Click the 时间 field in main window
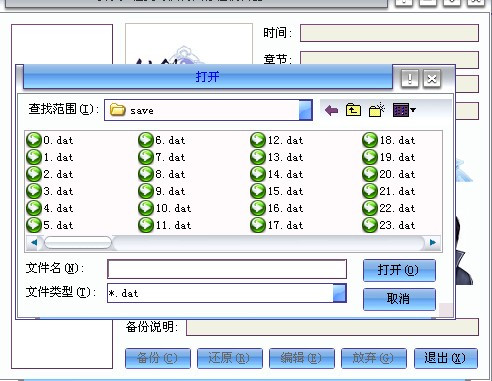The width and height of the screenshot is (492, 381). 389,33
